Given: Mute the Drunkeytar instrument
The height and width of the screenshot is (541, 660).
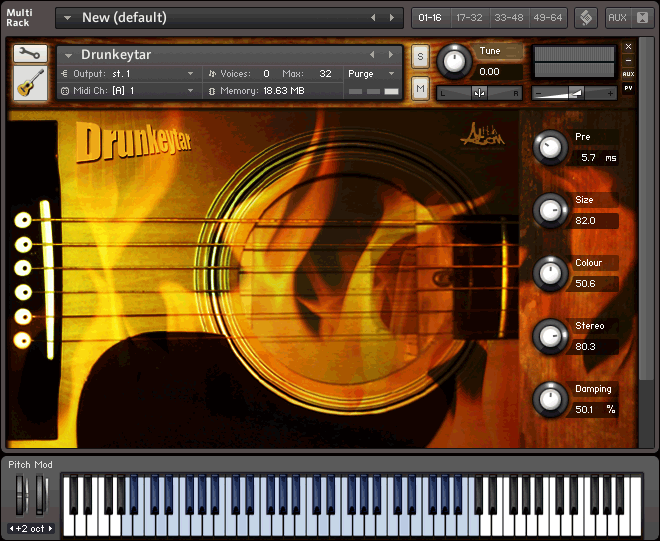Looking at the screenshot, I should pos(420,88).
